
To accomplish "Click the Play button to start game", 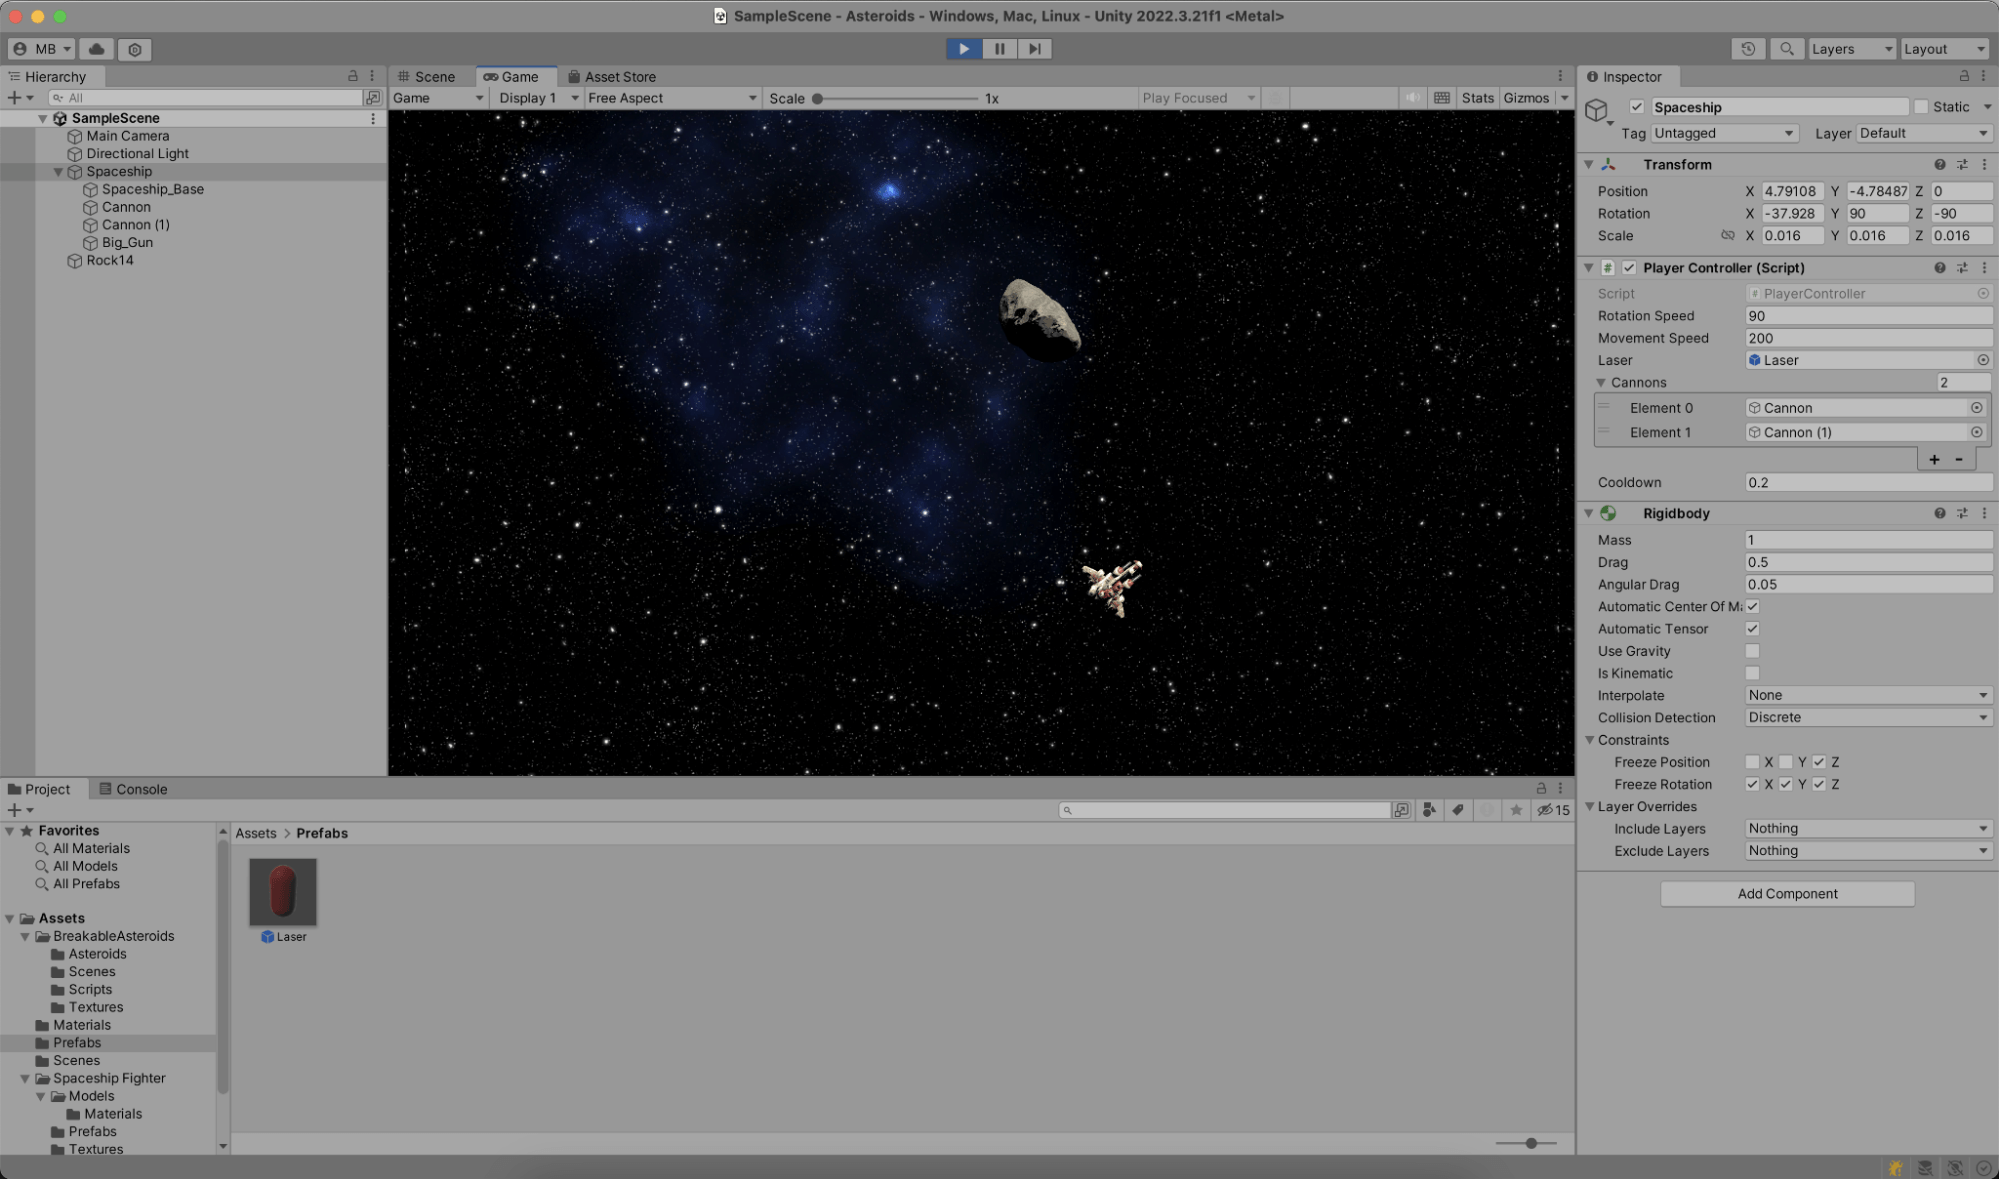I will (964, 48).
